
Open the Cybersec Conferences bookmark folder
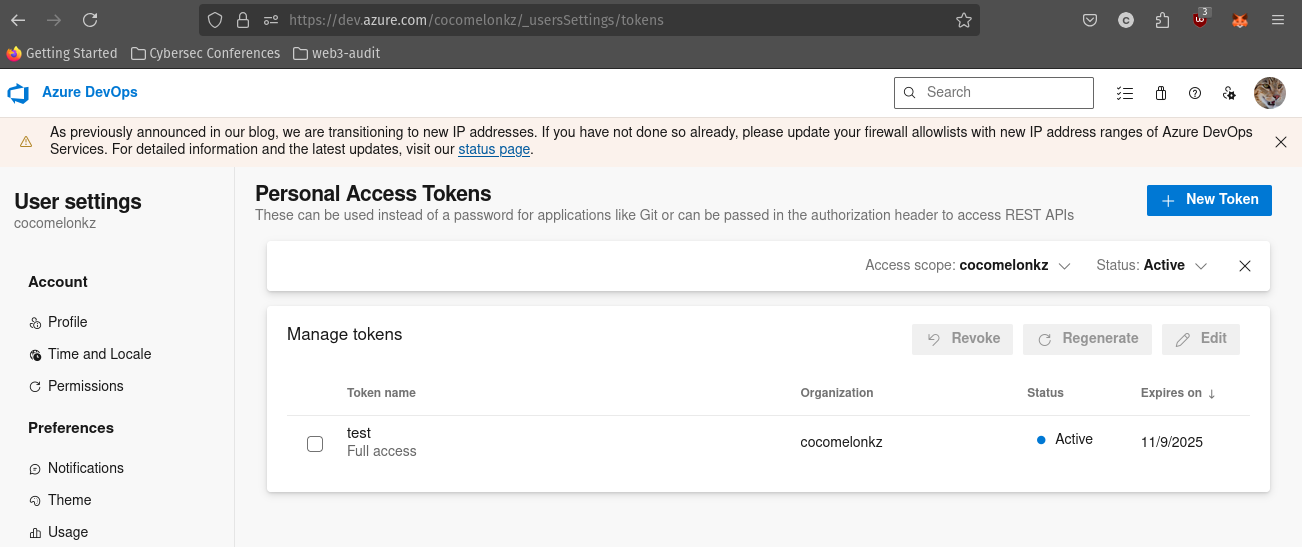point(206,53)
